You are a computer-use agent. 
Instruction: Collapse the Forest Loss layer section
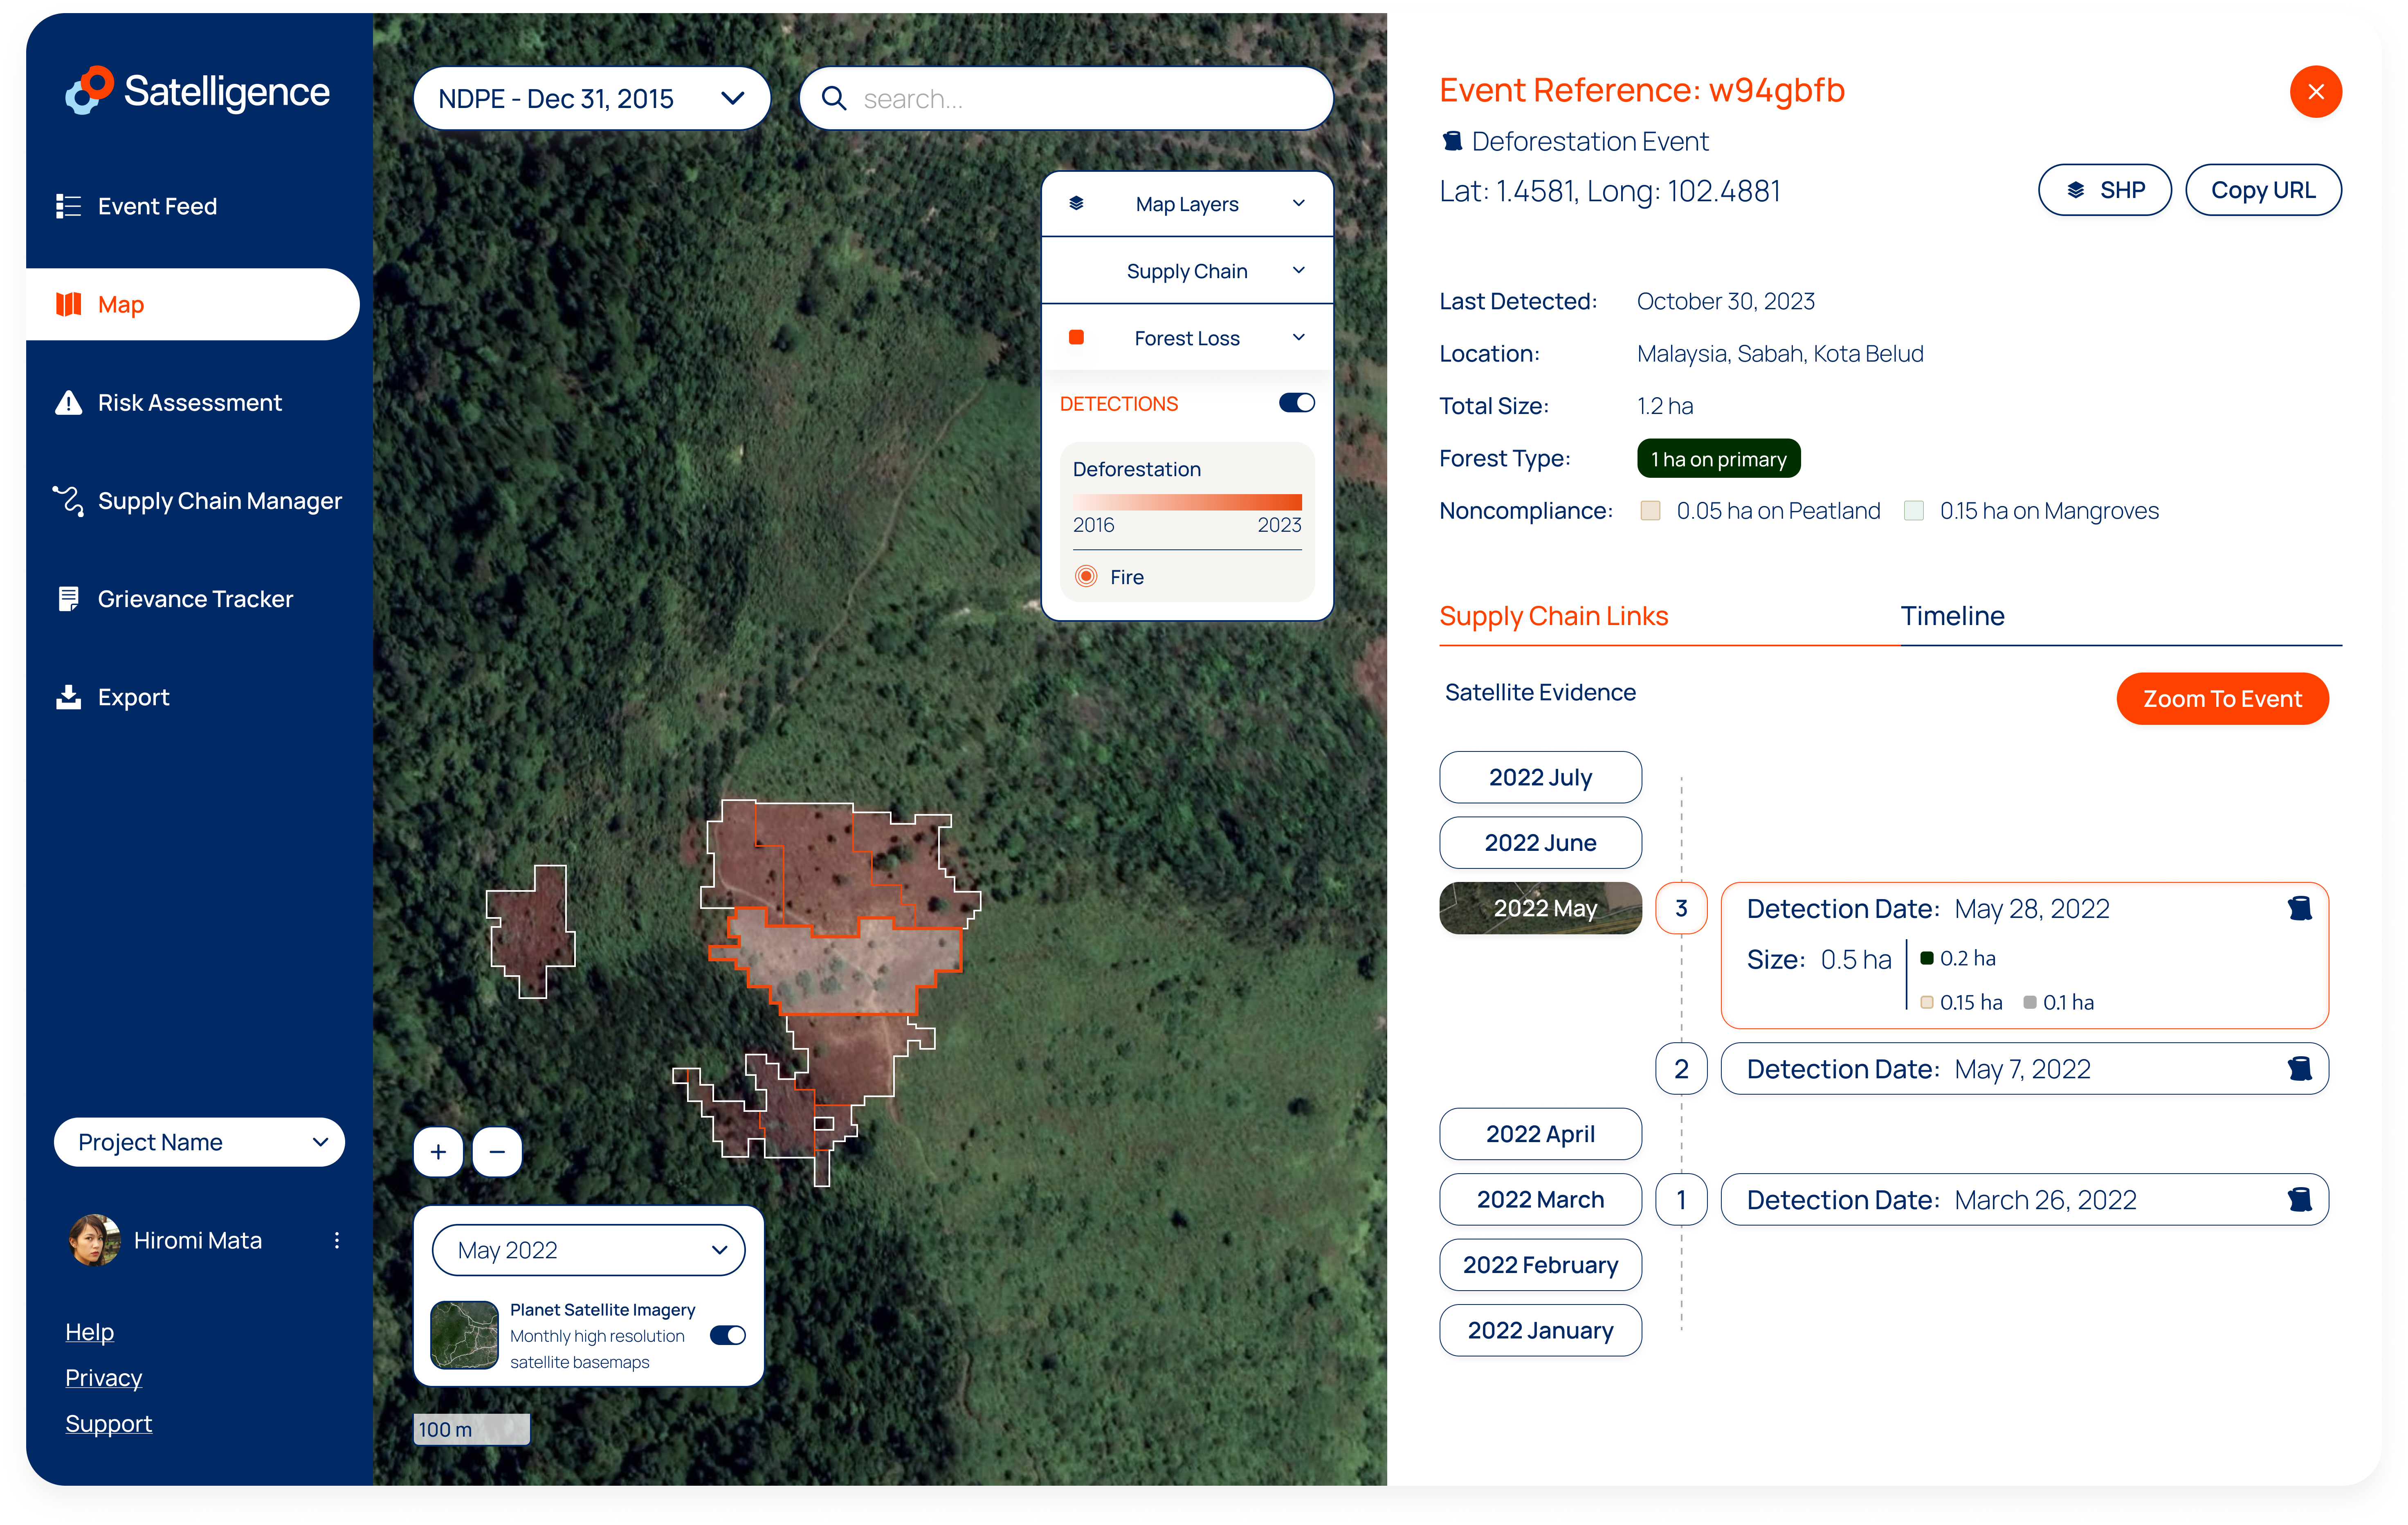pos(1298,338)
